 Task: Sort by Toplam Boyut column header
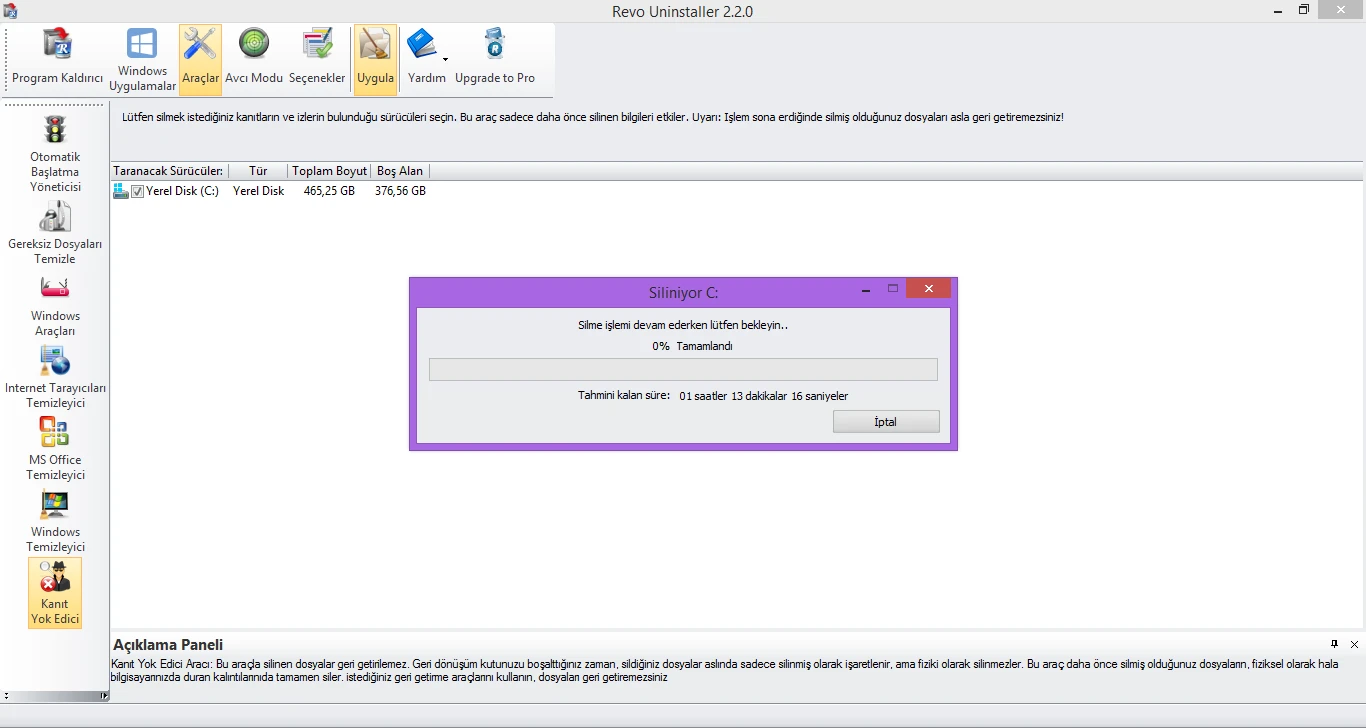[329, 171]
